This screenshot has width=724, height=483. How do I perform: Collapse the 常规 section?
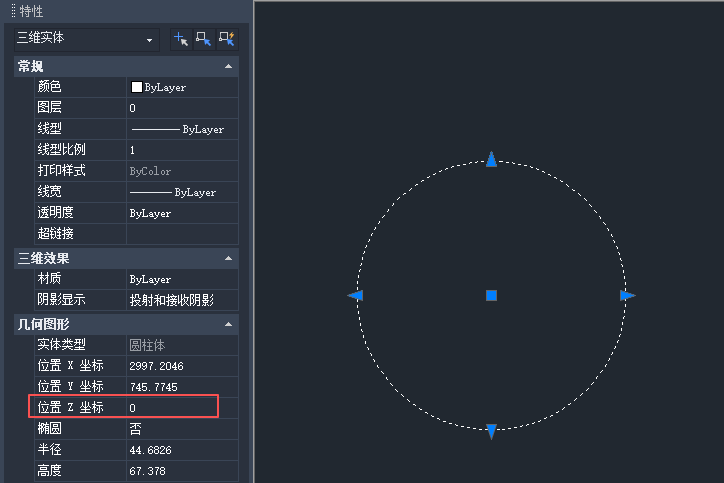(229, 67)
